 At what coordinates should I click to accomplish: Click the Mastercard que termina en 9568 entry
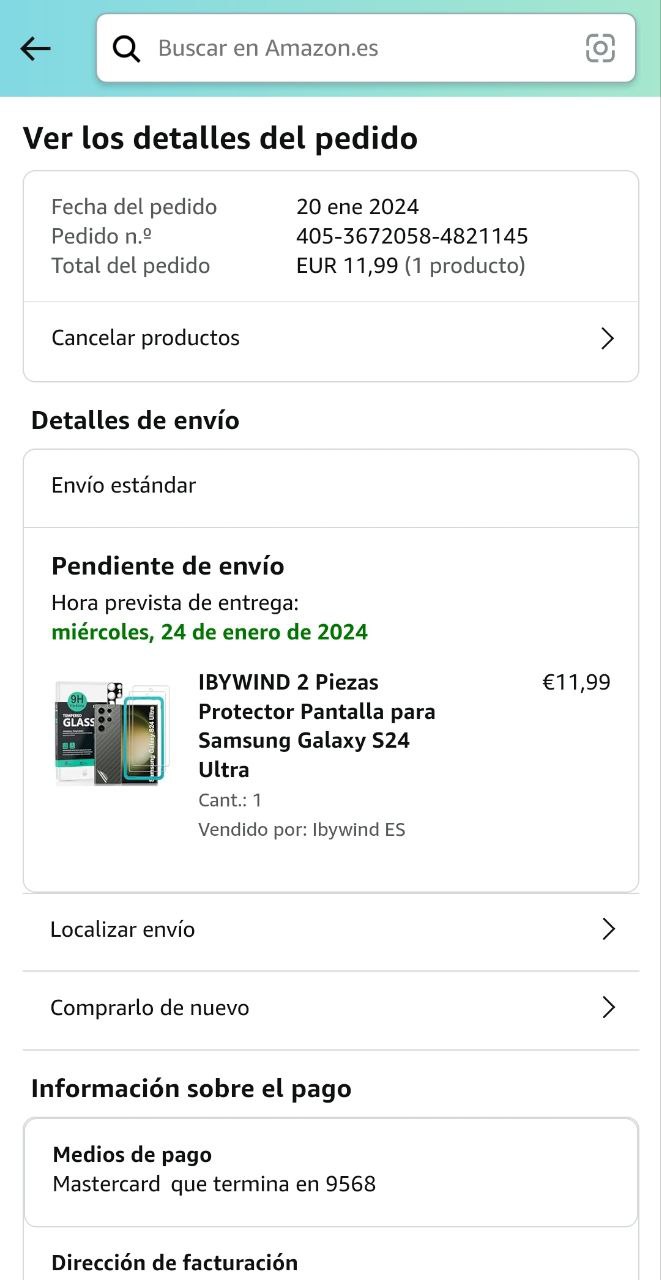pos(214,1184)
